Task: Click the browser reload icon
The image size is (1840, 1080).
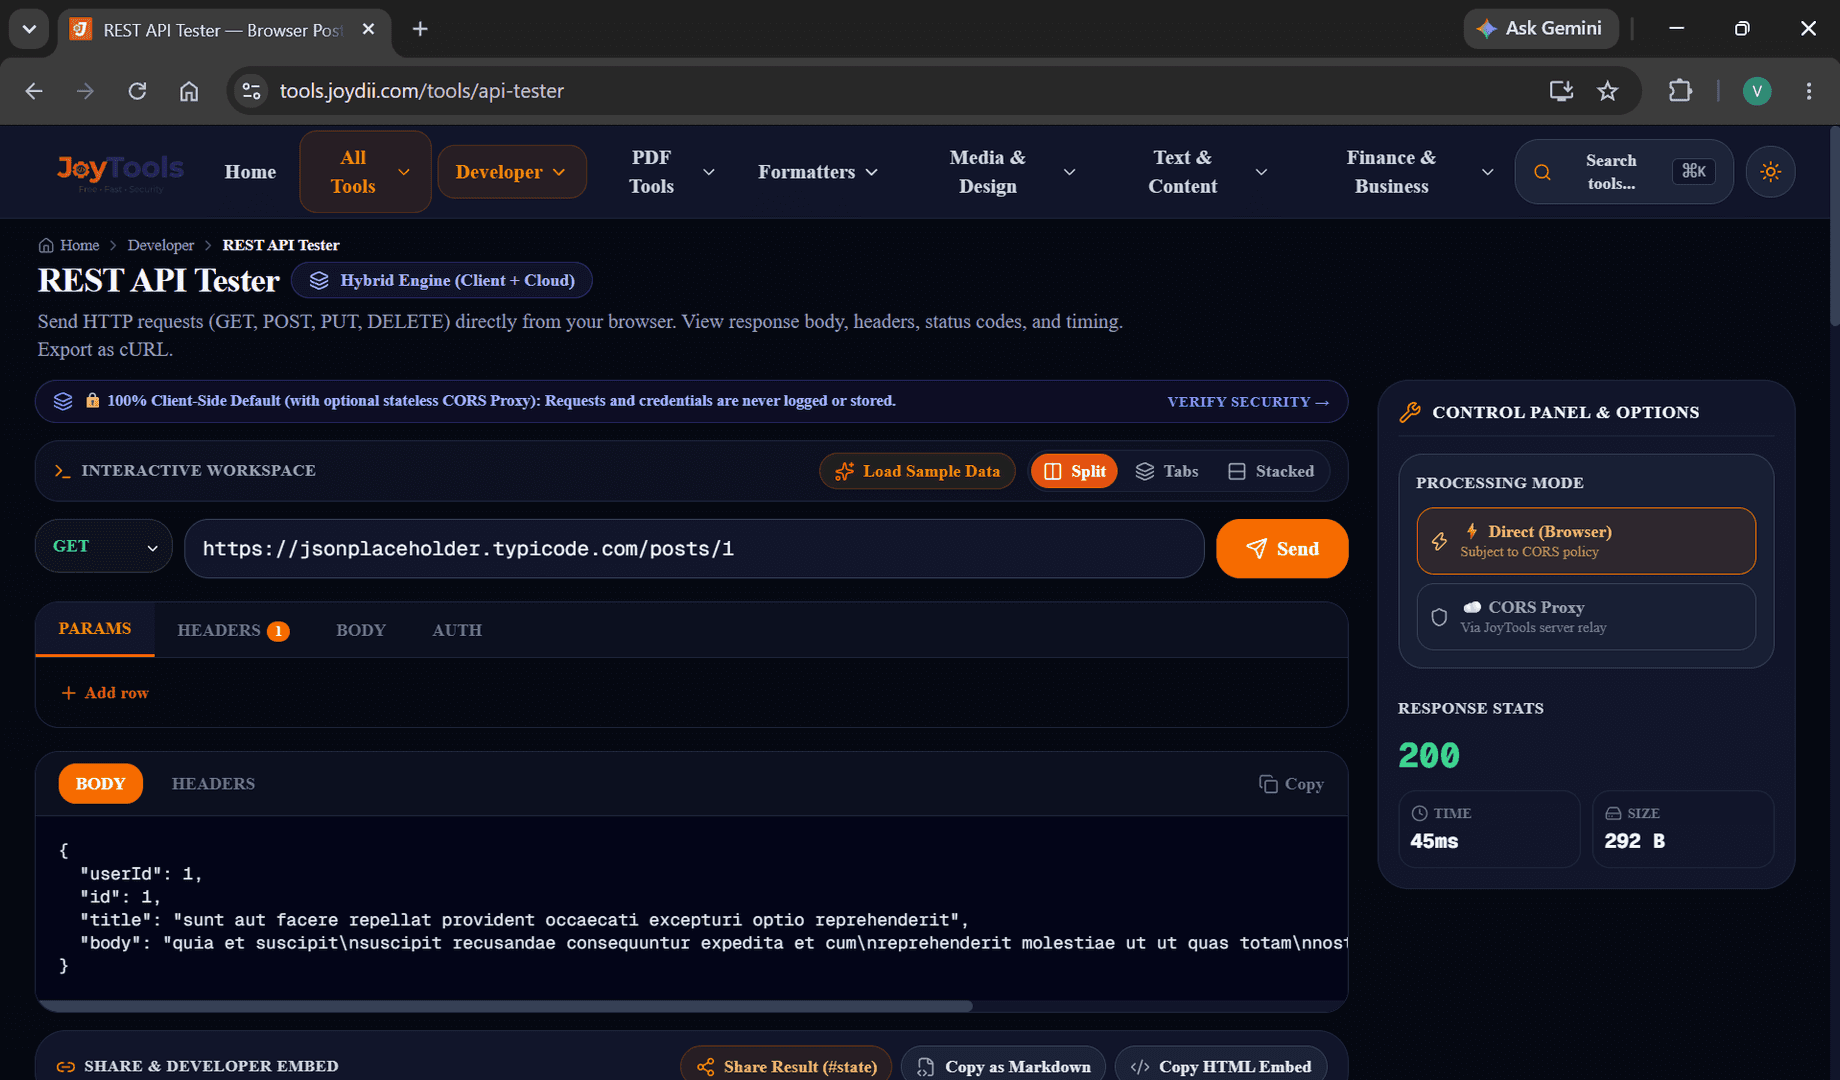Action: click(137, 91)
